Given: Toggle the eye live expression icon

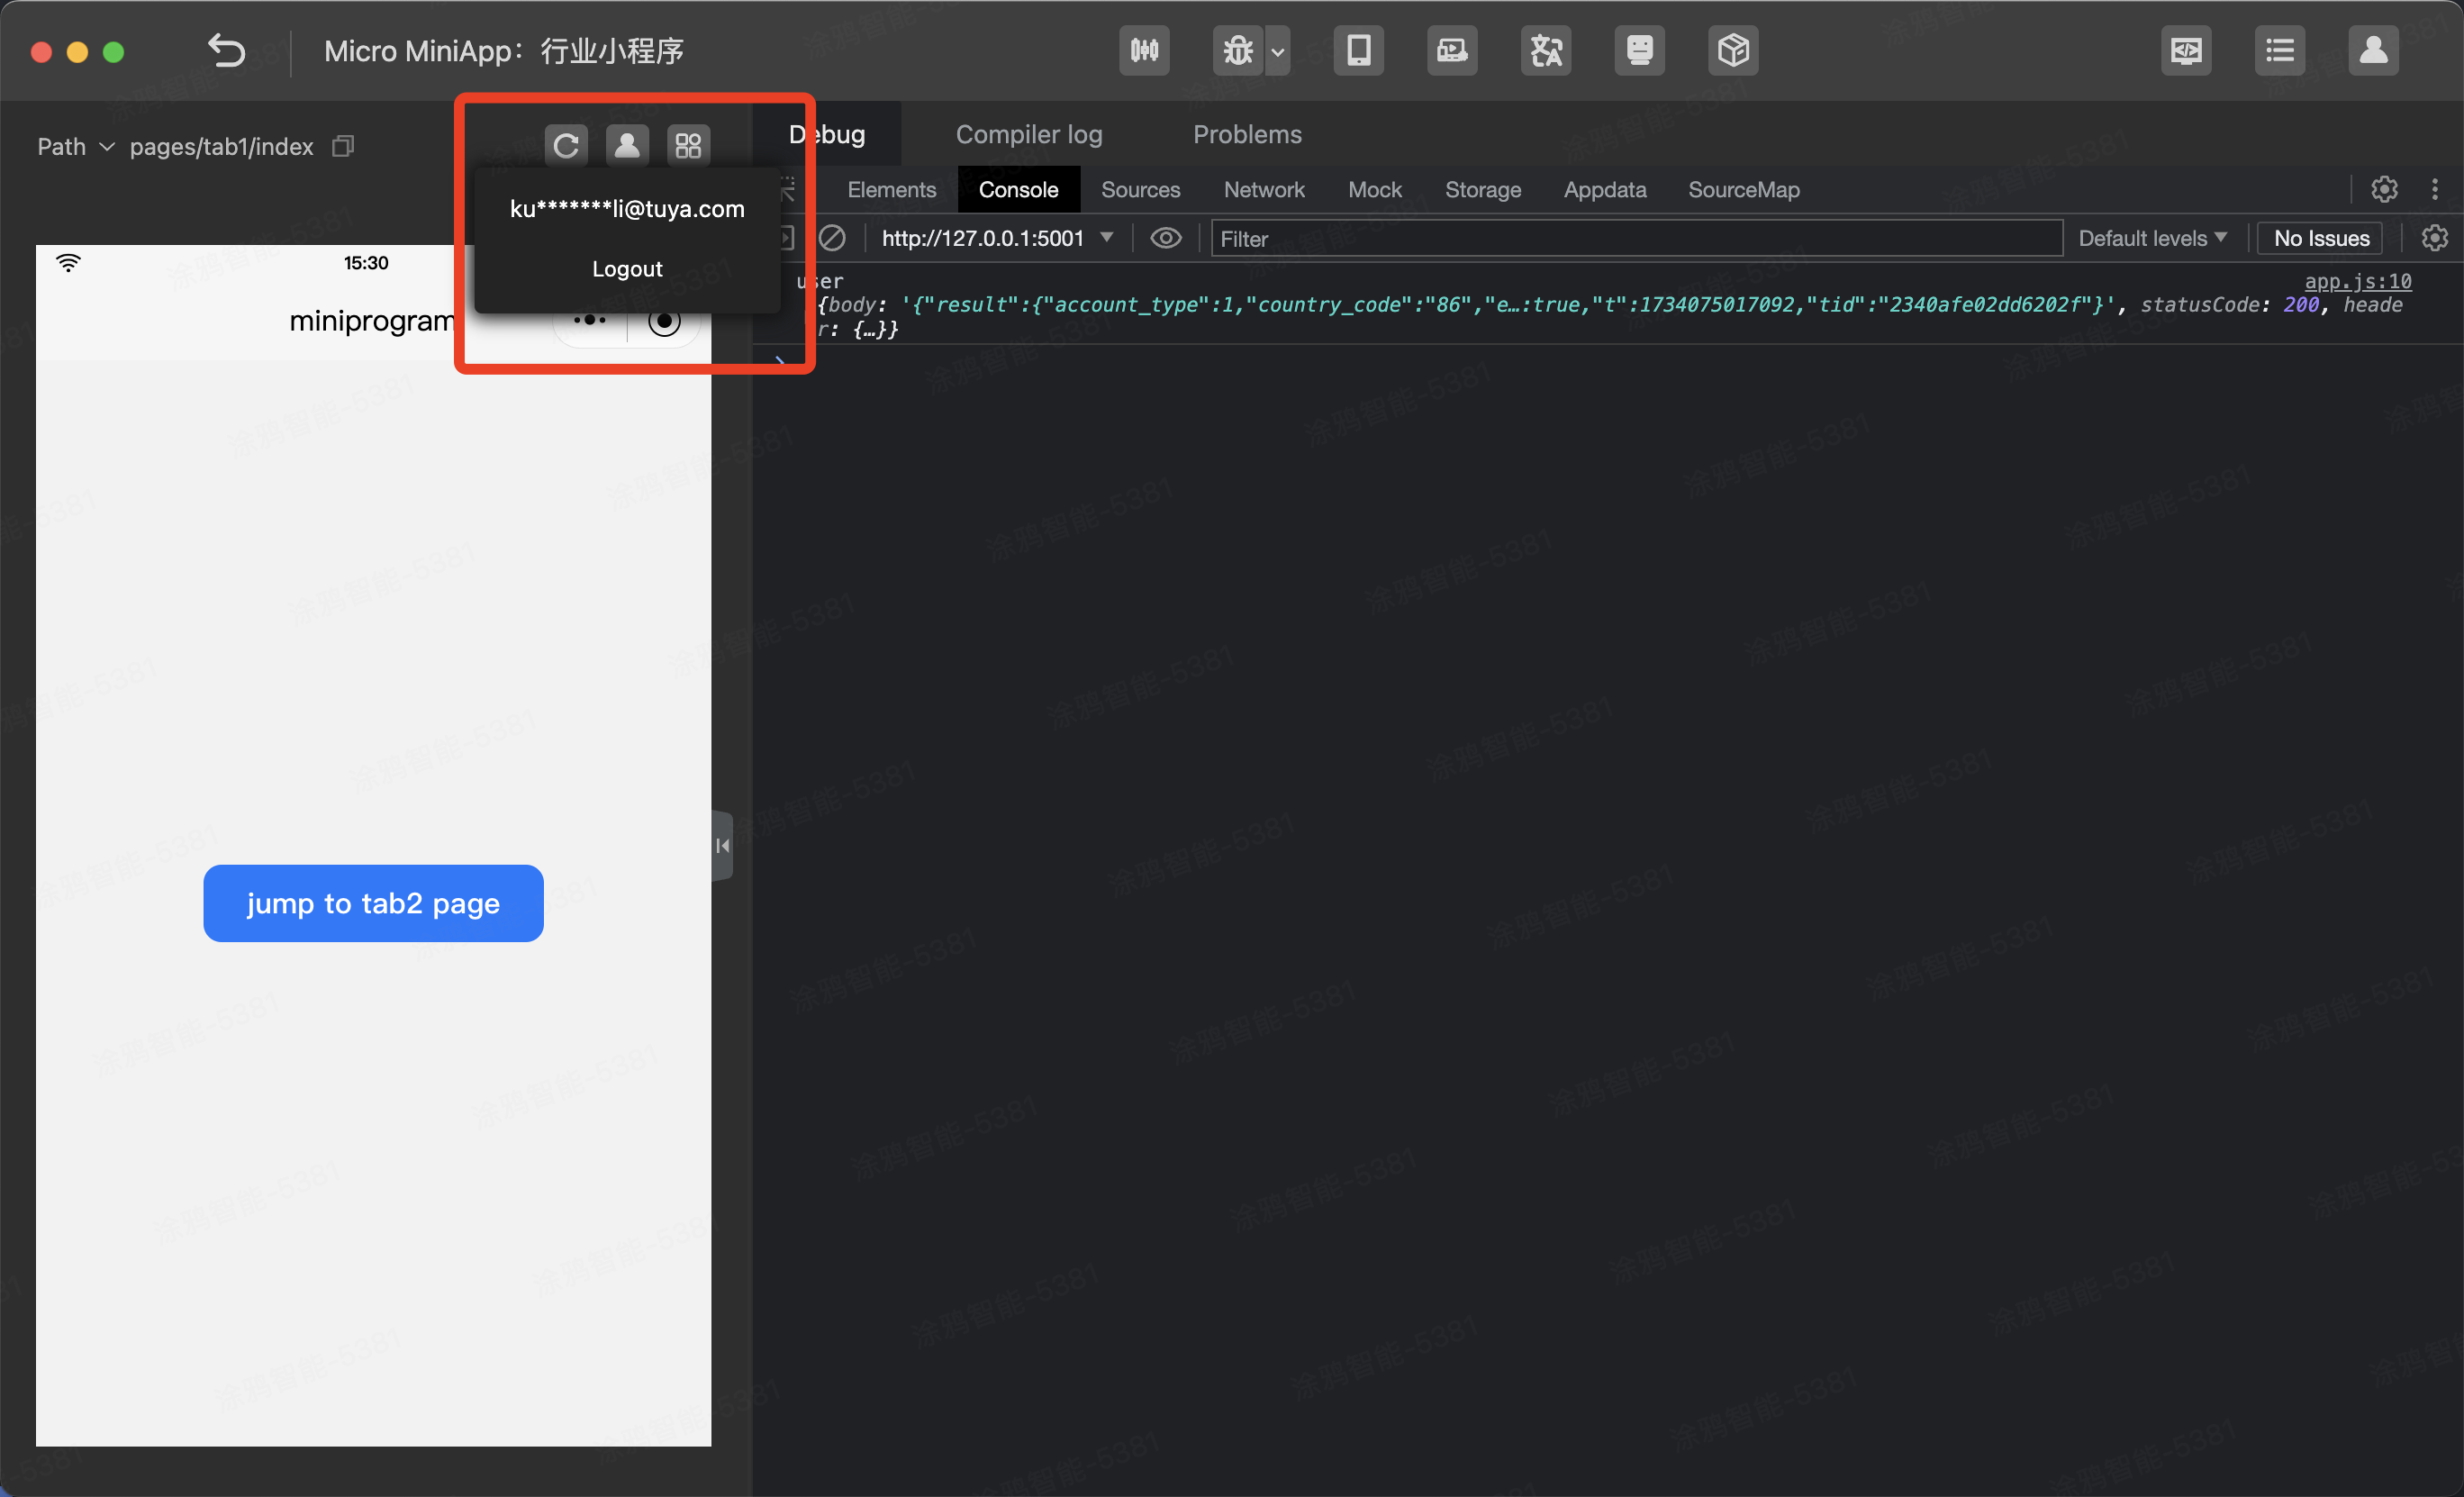Looking at the screenshot, I should pos(1165,238).
